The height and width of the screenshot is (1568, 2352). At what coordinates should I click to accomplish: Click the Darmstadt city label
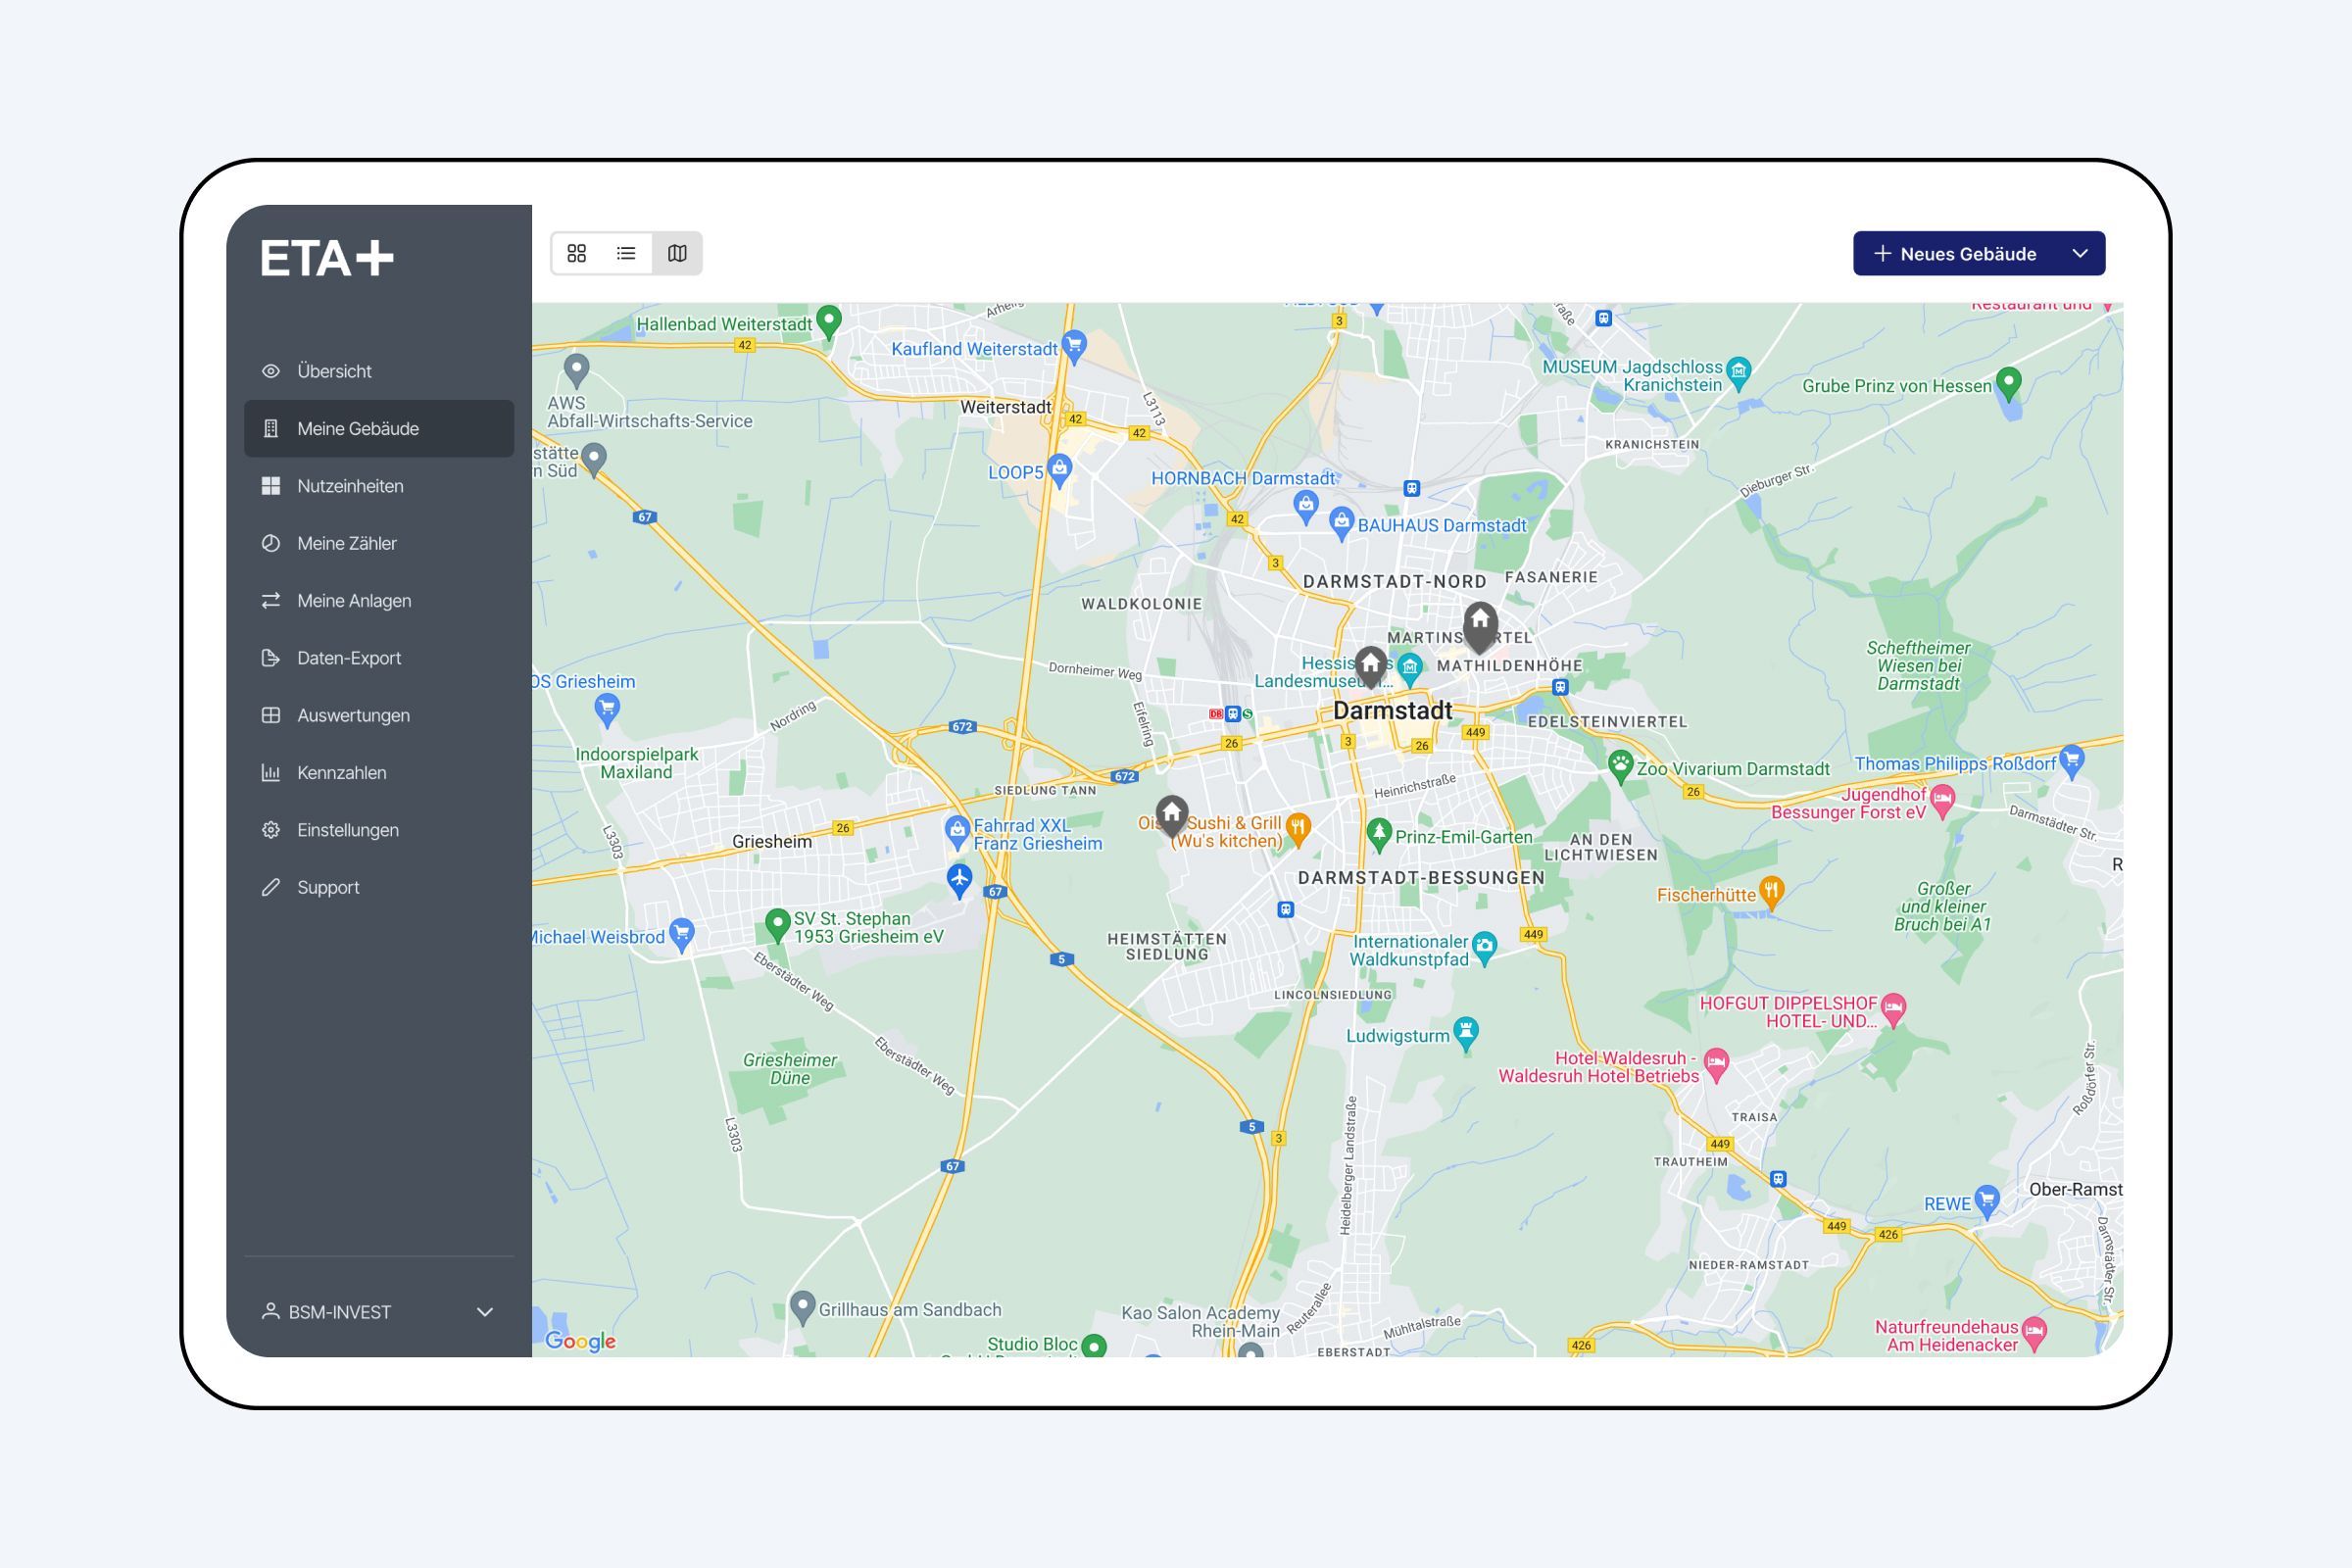(x=1392, y=711)
